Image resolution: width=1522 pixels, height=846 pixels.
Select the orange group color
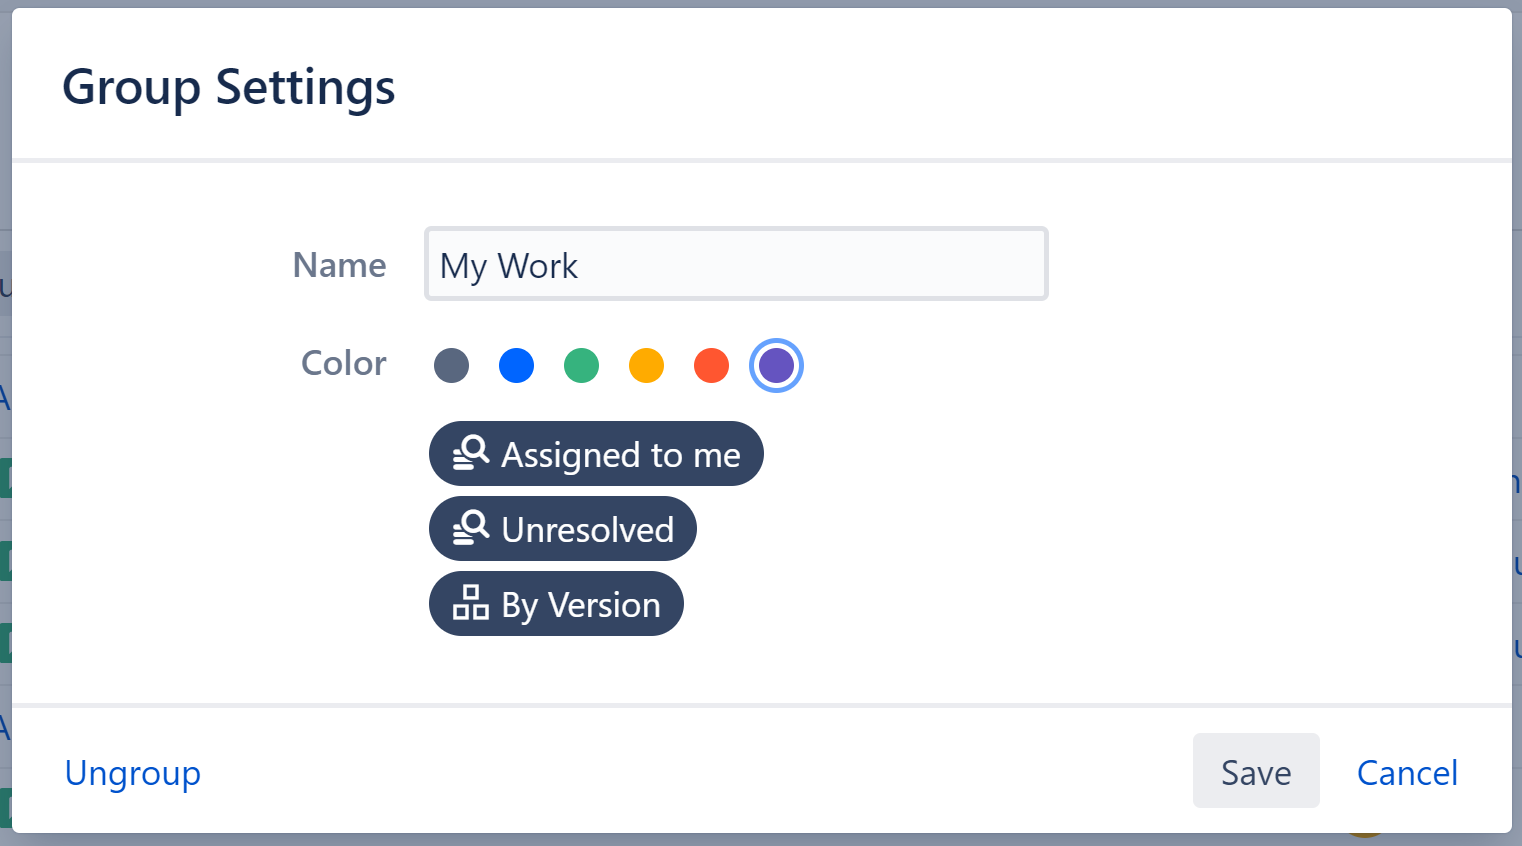click(x=646, y=365)
